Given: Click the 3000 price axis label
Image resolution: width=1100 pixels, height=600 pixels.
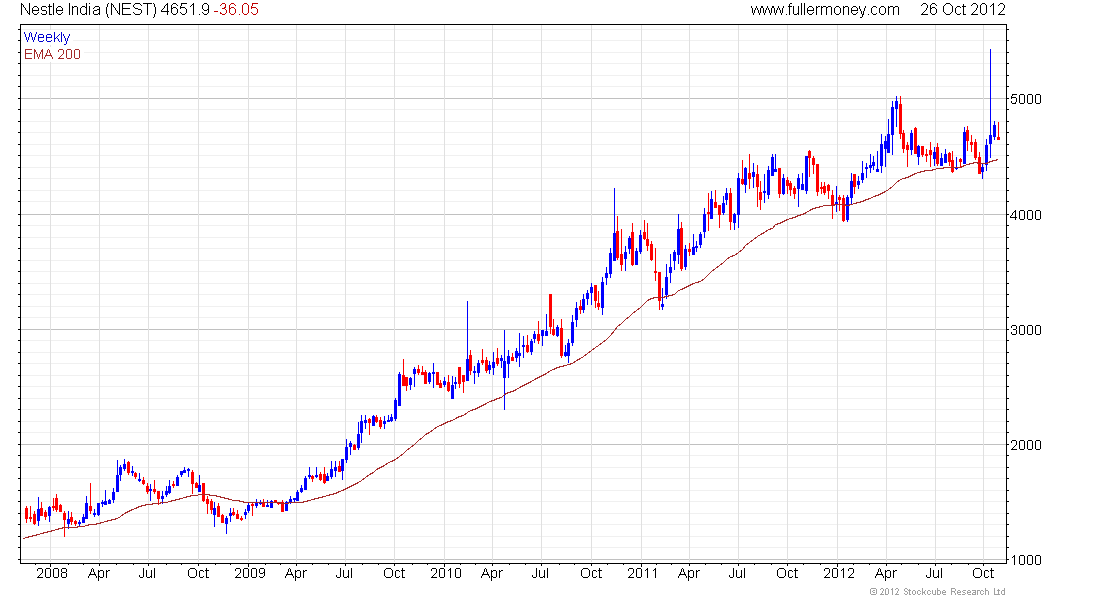Looking at the screenshot, I should pyautogui.click(x=1026, y=330).
